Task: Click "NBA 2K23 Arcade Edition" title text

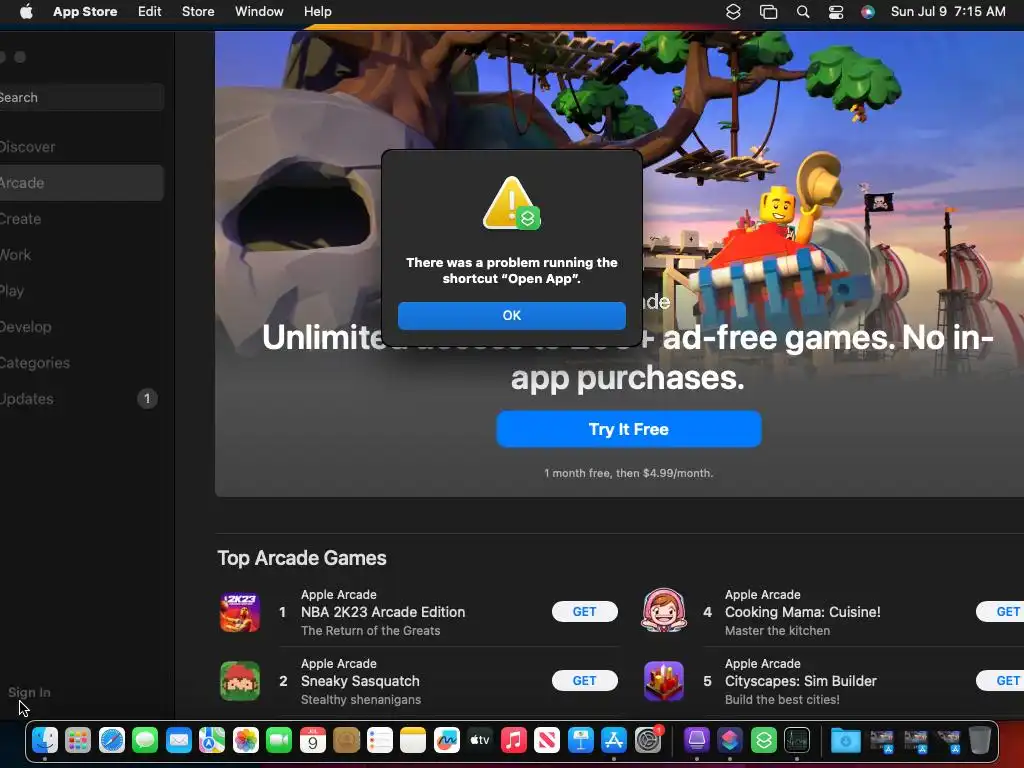Action: coord(383,612)
